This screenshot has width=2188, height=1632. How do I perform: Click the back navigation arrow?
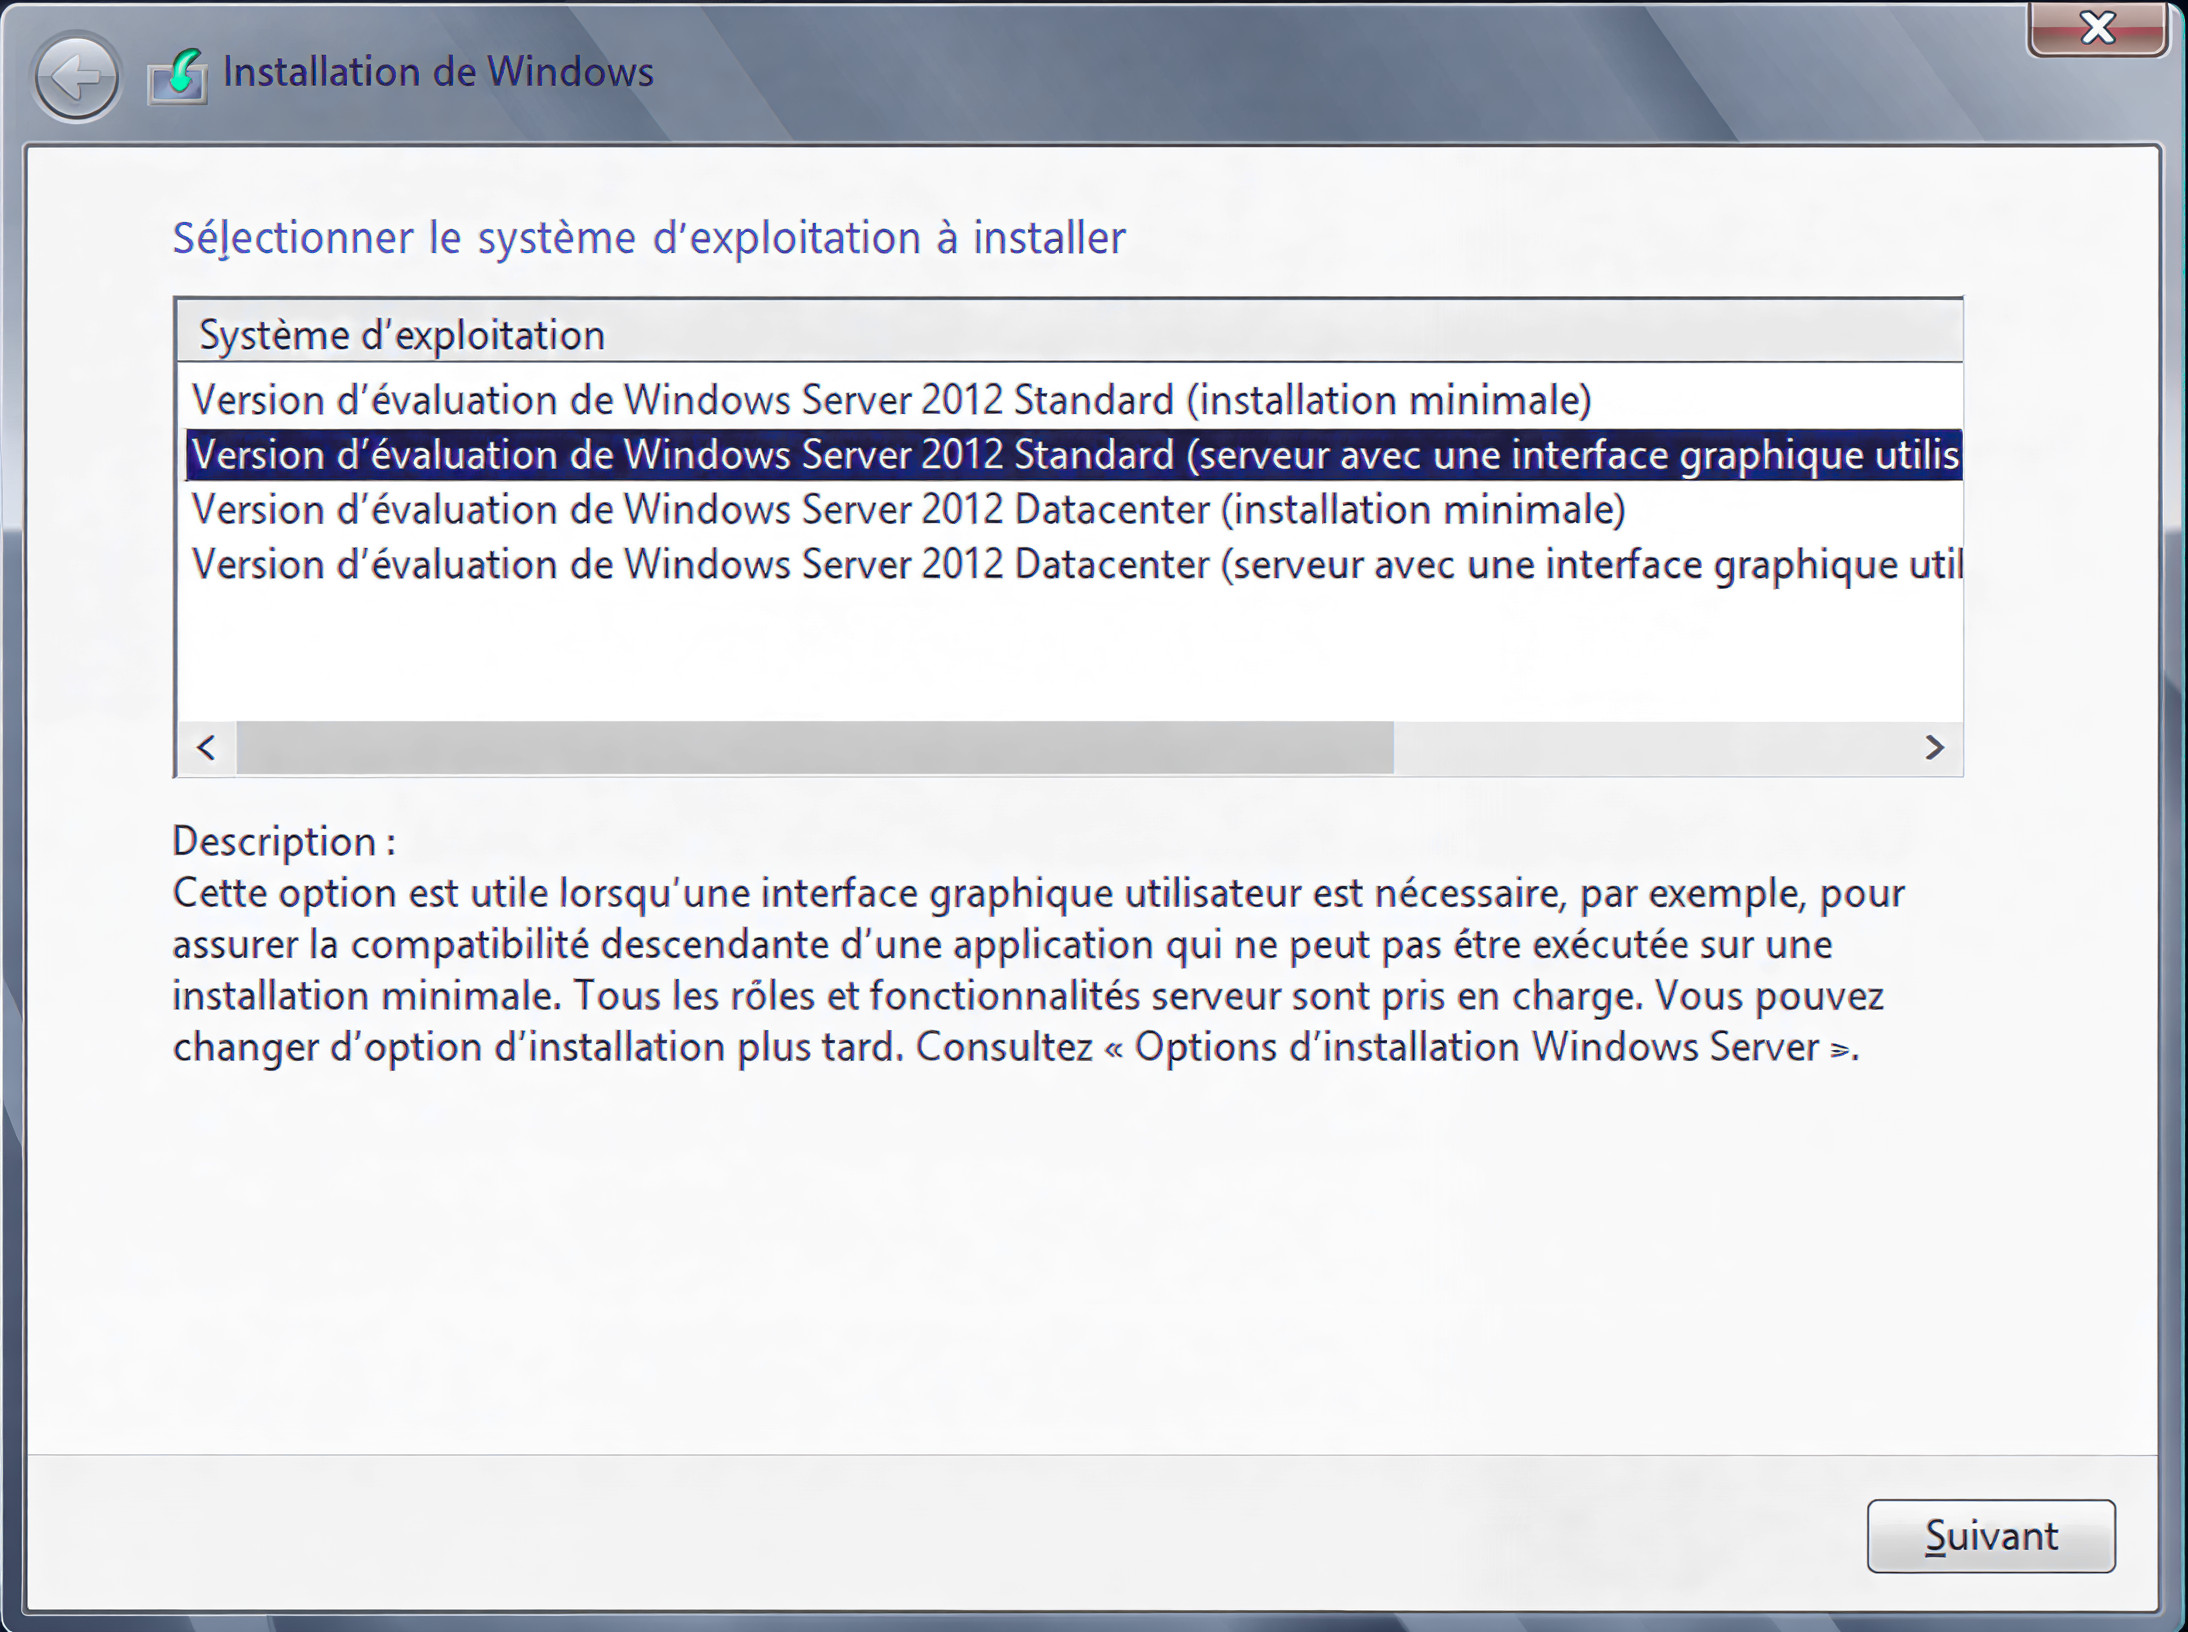click(x=75, y=78)
